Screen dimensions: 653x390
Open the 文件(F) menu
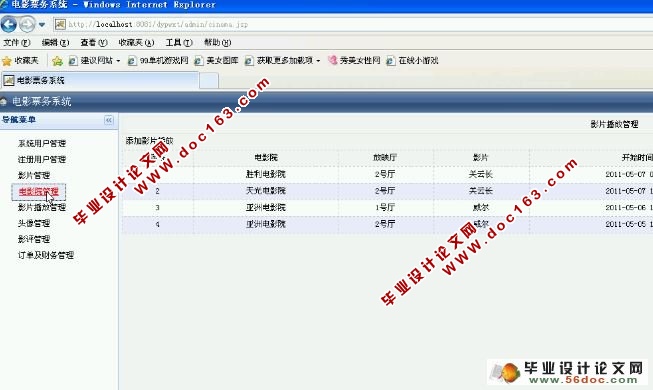[x=17, y=42]
